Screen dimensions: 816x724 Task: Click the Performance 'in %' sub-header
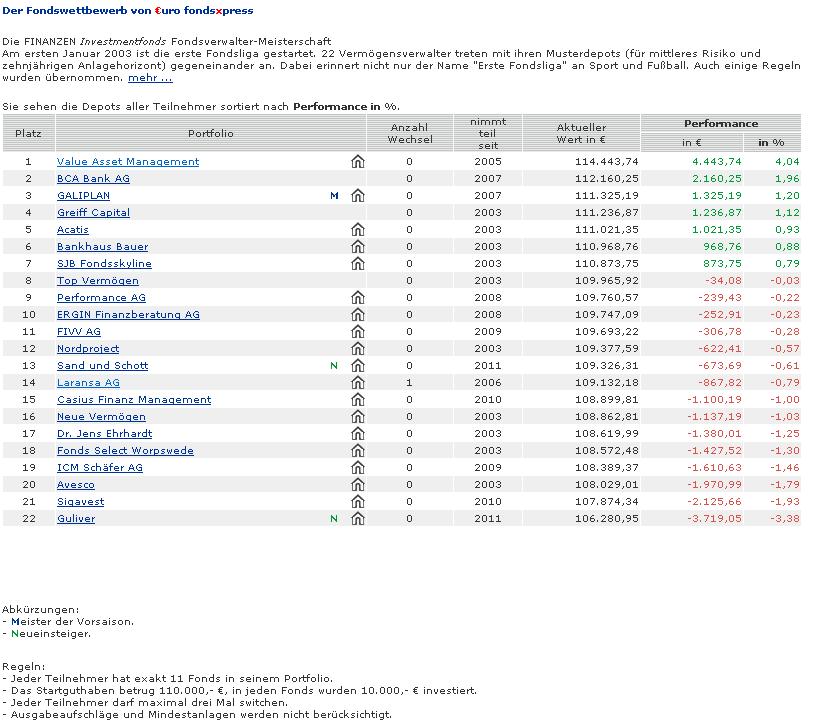772,143
